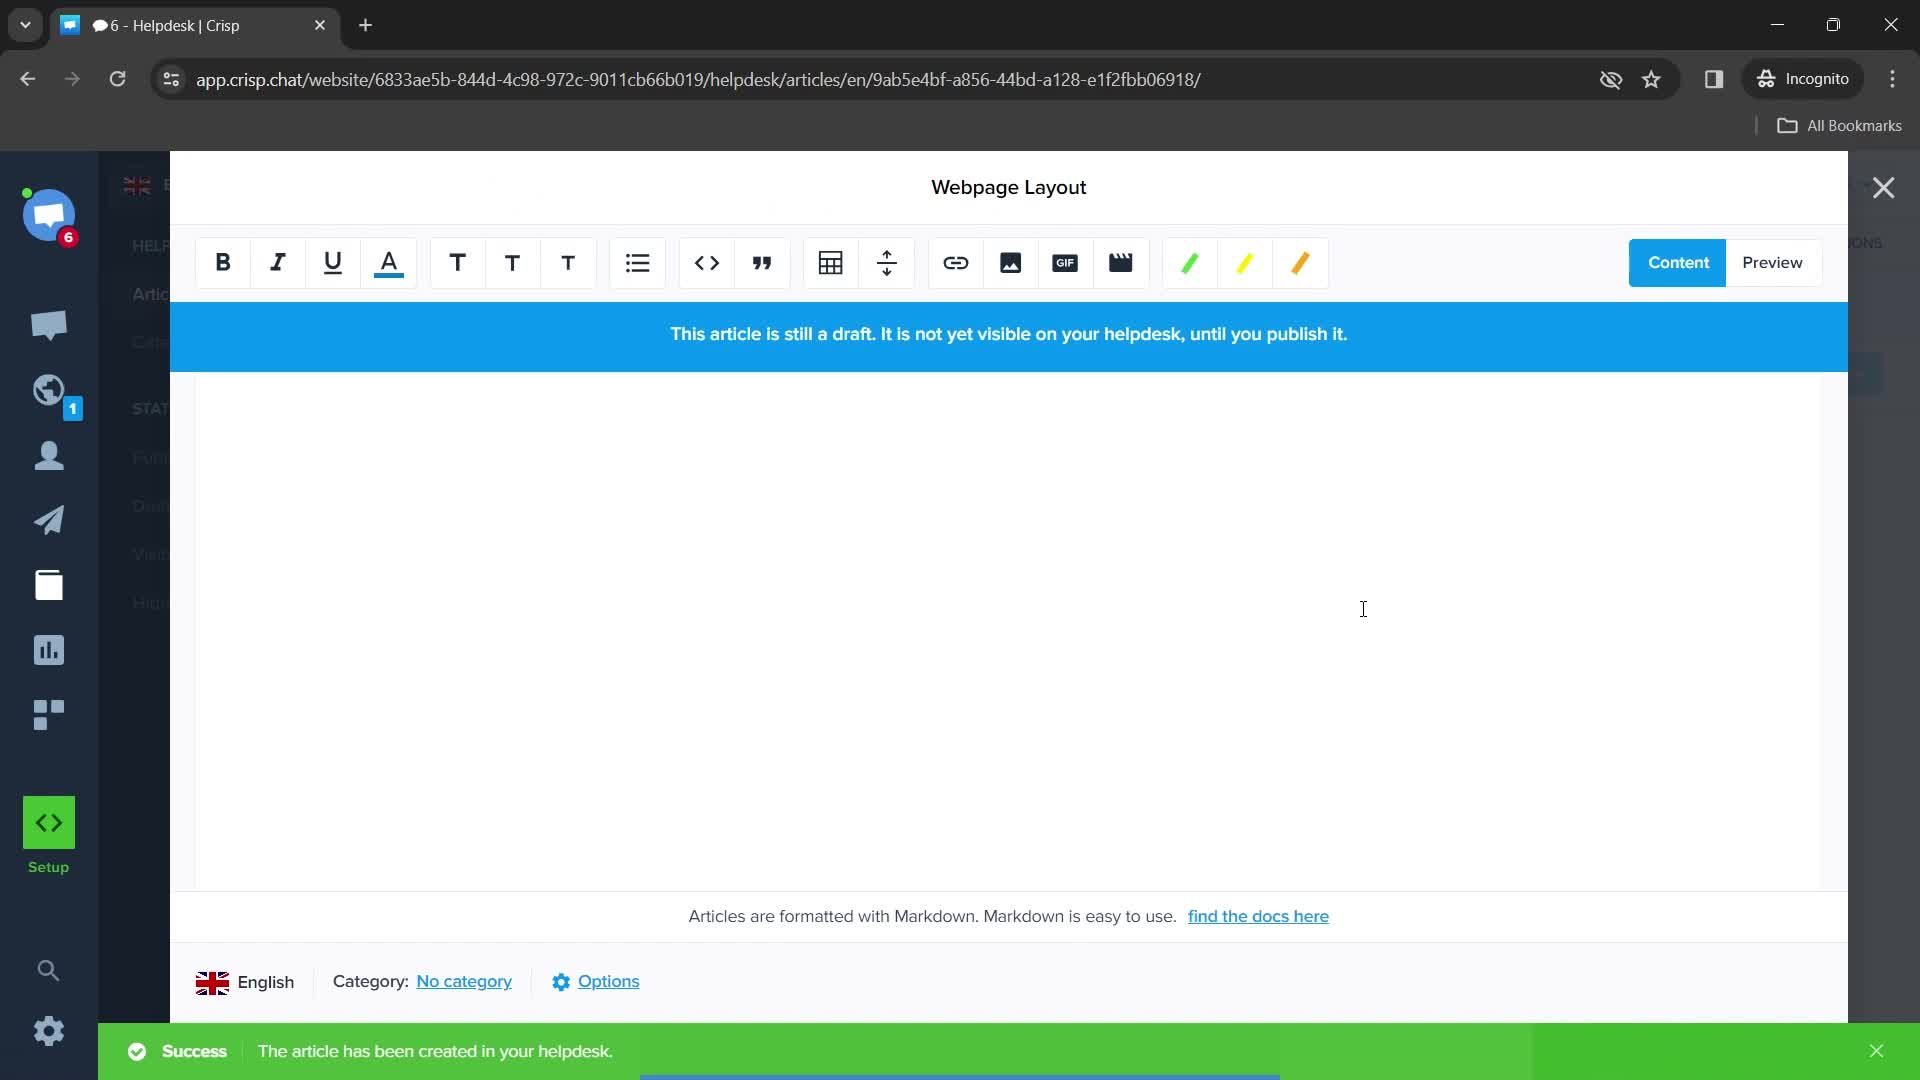Click find the docs here link
The image size is (1920, 1080).
[x=1258, y=915]
